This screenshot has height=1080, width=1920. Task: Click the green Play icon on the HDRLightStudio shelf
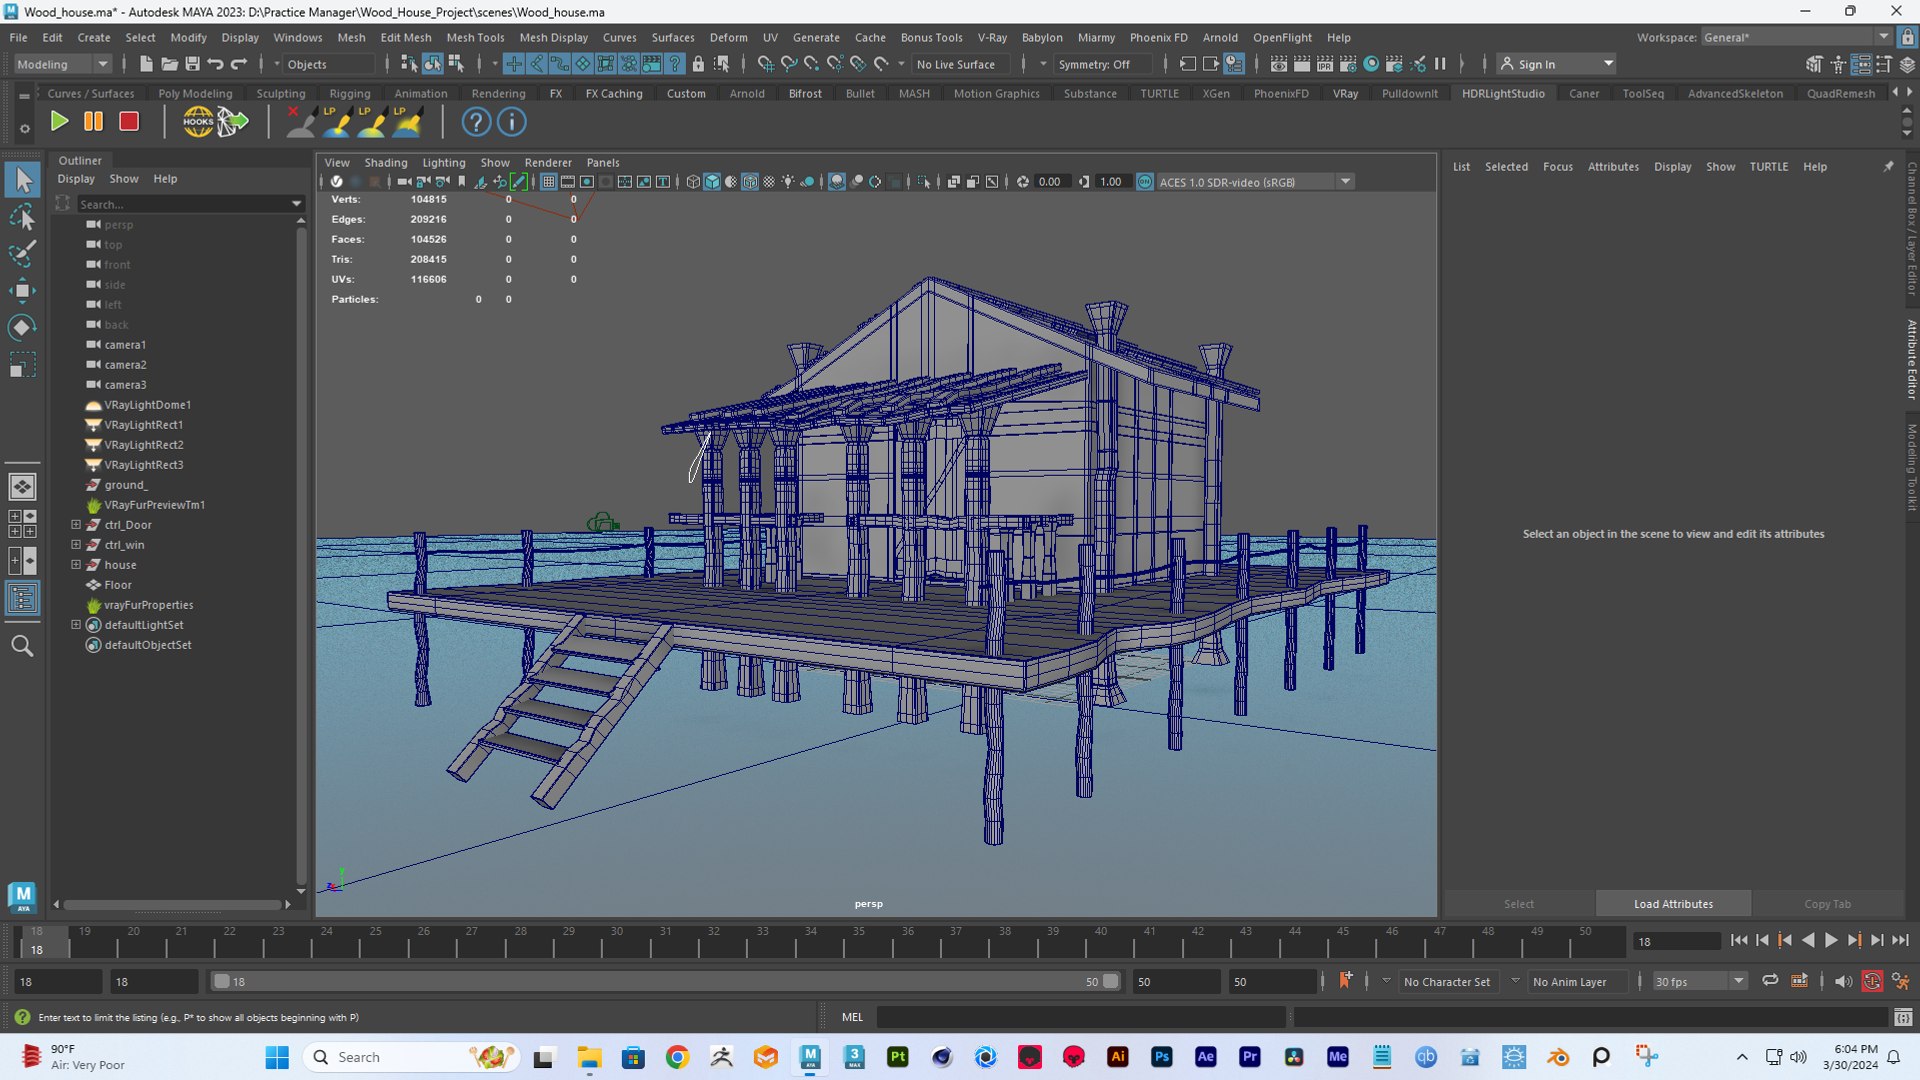[59, 122]
